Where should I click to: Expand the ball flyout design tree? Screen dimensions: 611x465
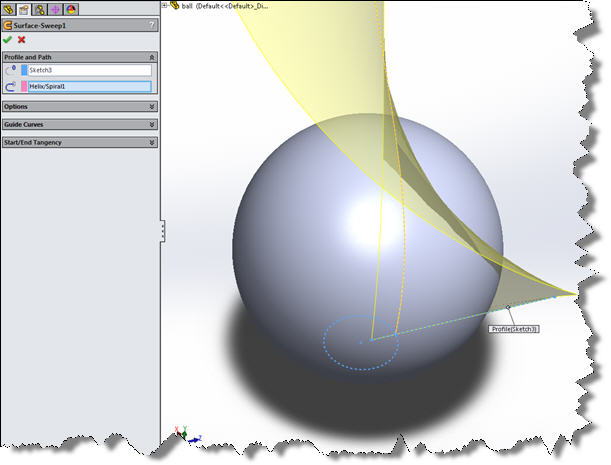[164, 5]
